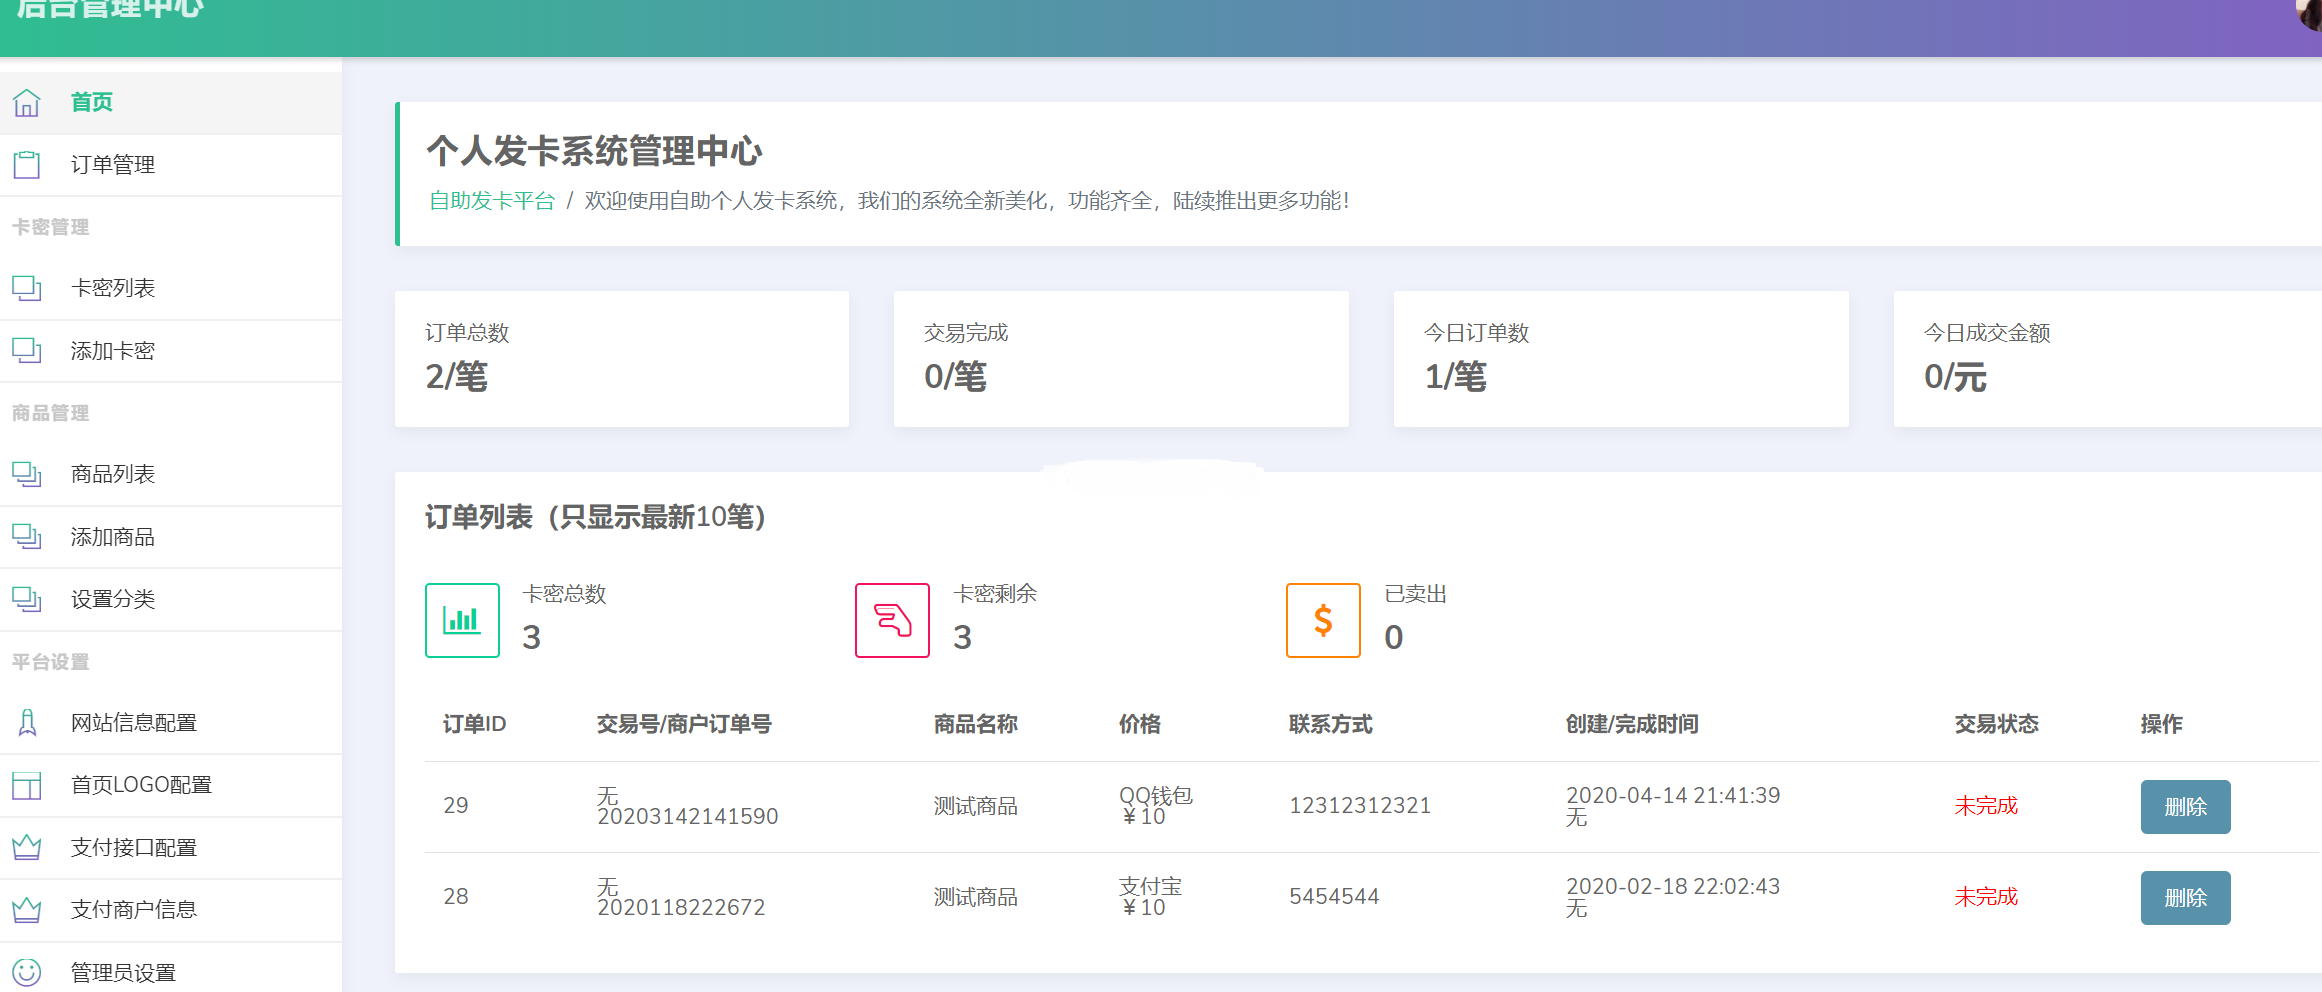
Task: Go to 商品列表 page
Action: (113, 475)
